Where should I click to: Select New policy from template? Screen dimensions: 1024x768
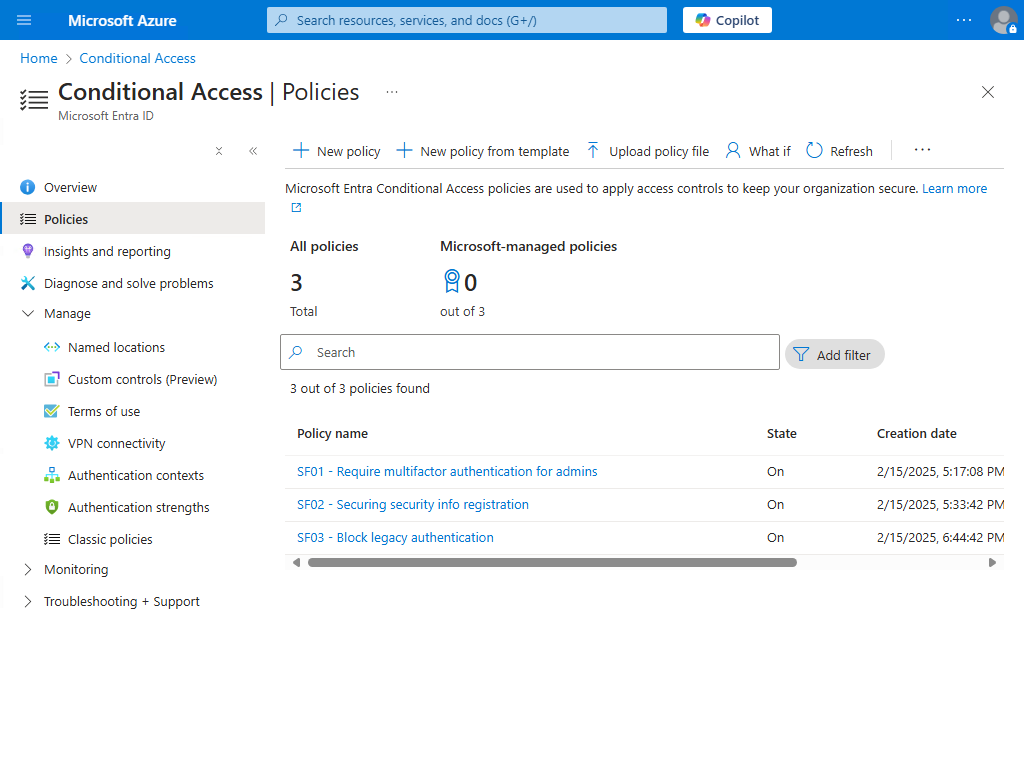(483, 151)
